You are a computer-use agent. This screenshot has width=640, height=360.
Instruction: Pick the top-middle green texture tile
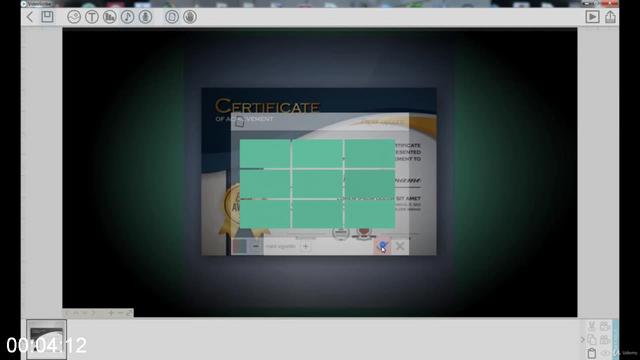(318, 153)
